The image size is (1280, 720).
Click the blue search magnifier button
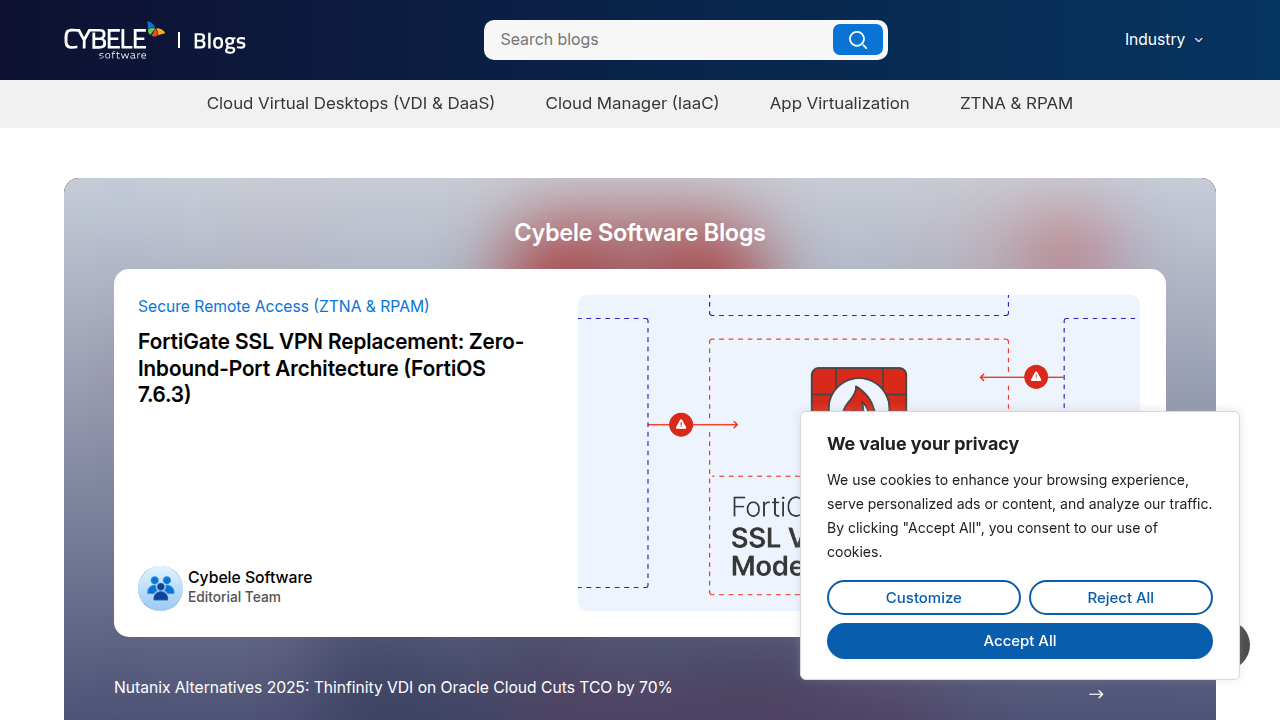pos(858,40)
